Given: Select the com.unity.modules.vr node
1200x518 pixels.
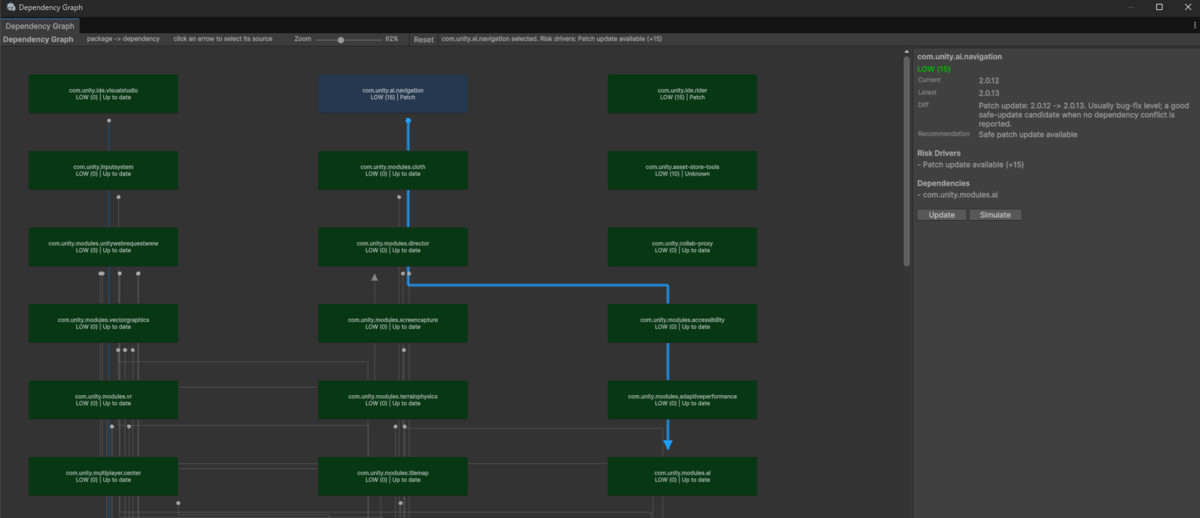Looking at the screenshot, I should (103, 399).
